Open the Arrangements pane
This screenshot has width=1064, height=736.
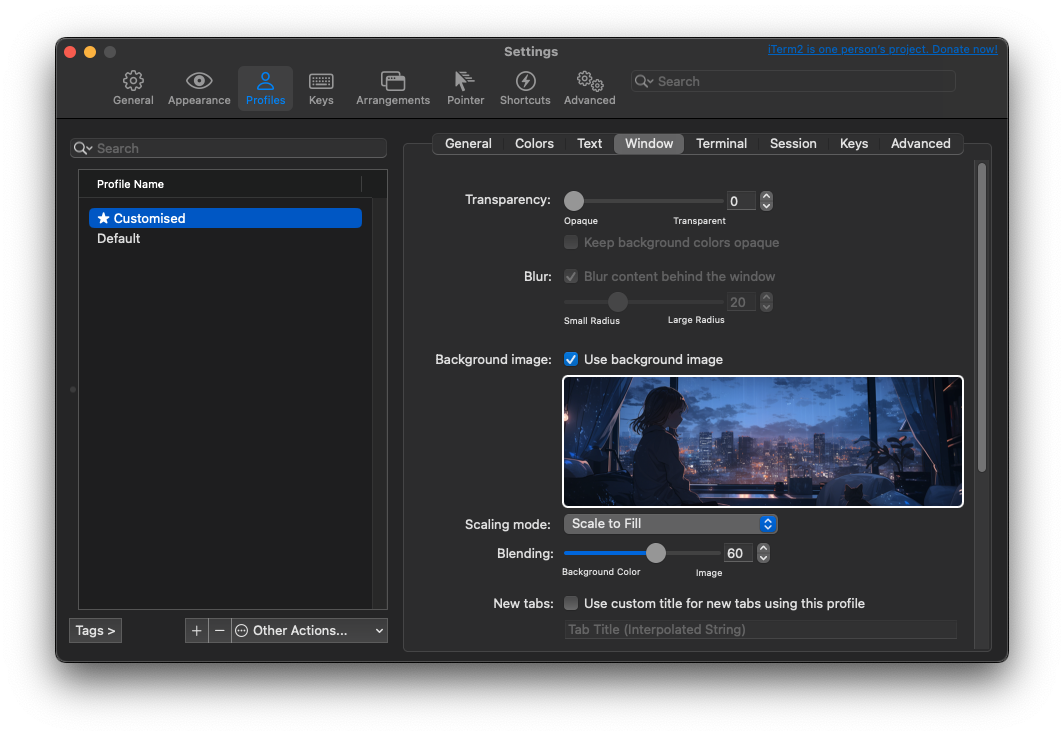393,88
